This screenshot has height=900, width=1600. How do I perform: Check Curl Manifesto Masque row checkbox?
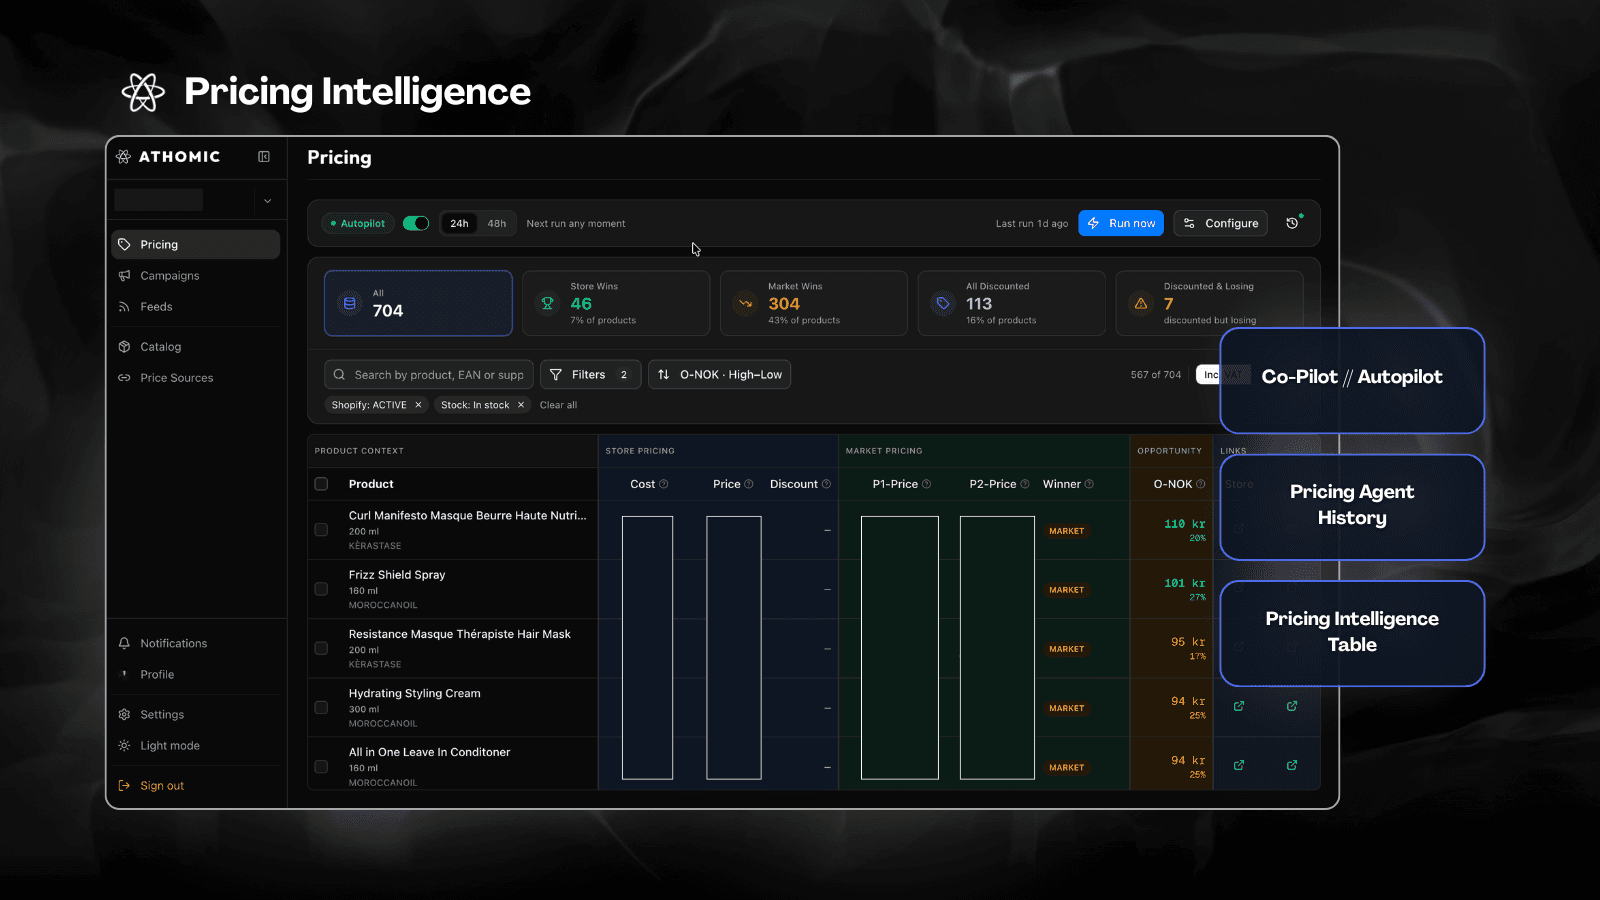[321, 530]
